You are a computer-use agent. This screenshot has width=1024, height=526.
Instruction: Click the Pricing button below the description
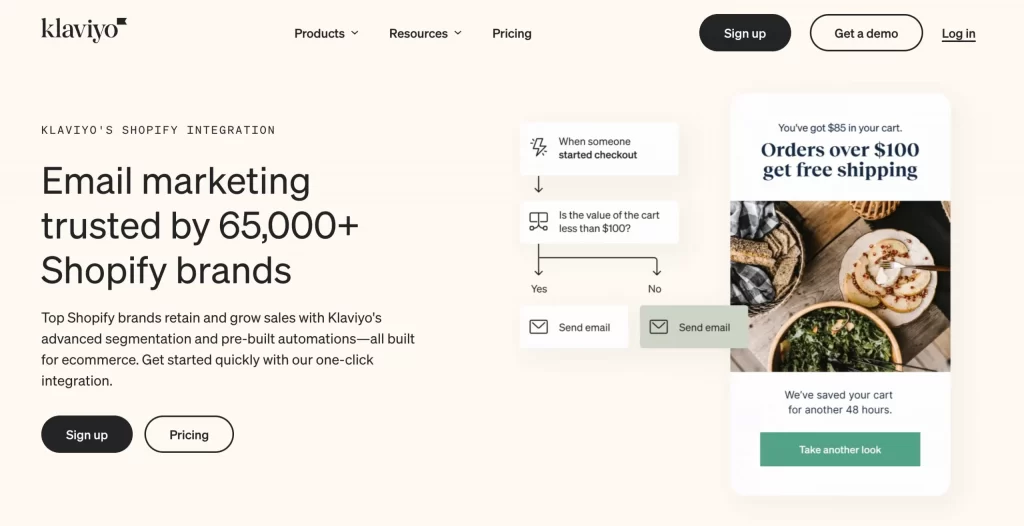click(189, 435)
